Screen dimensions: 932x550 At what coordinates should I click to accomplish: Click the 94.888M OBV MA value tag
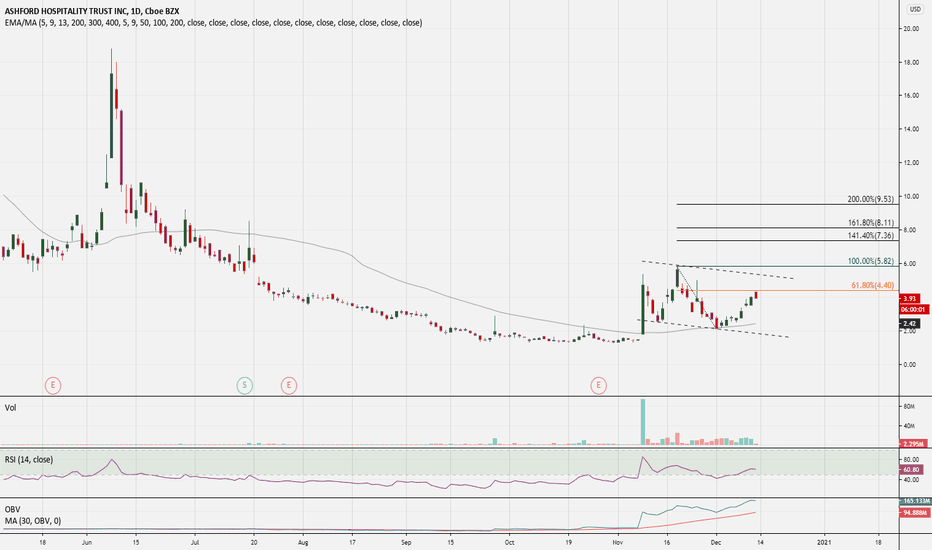[915, 513]
